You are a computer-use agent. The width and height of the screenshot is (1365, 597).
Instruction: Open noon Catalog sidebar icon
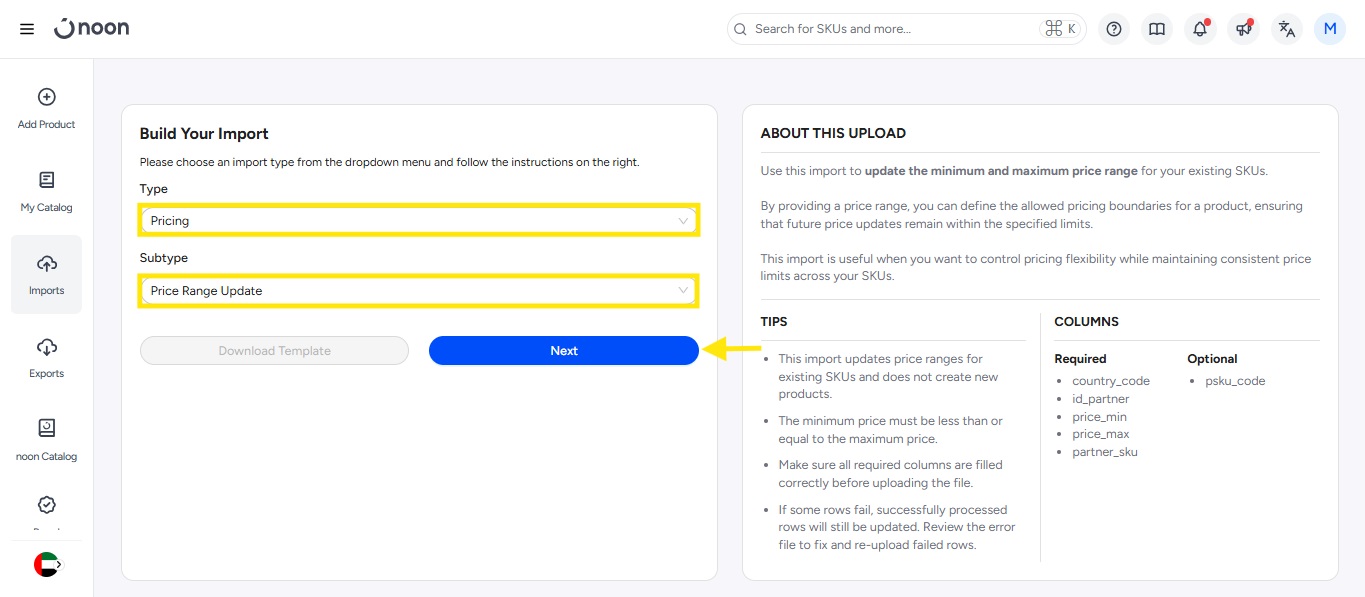point(46,428)
